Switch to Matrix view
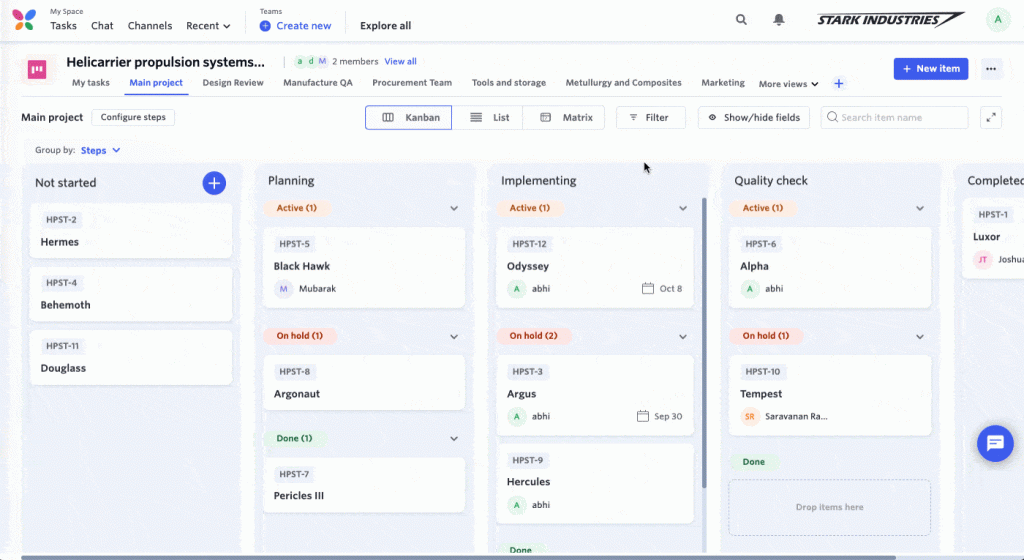This screenshot has width=1024, height=560. (564, 117)
